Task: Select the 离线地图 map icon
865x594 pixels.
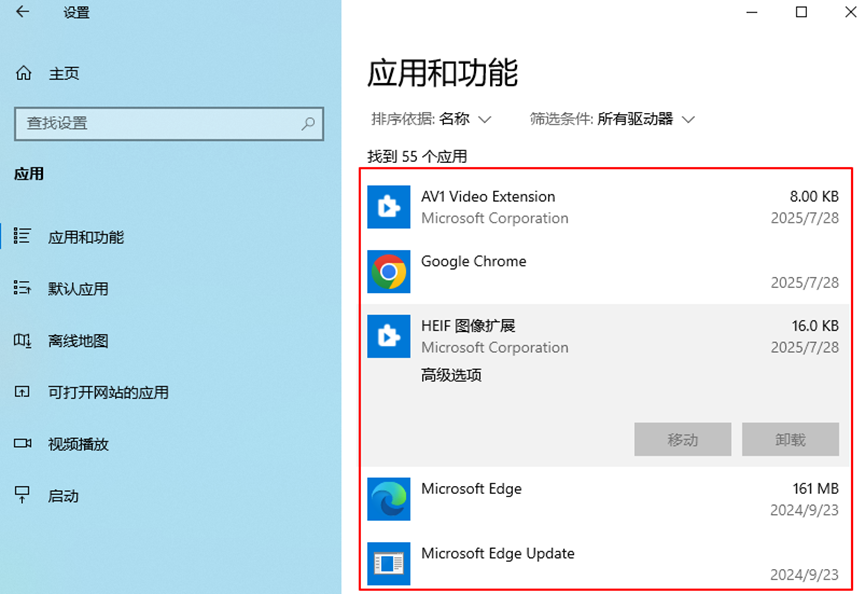Action: [x=22, y=340]
